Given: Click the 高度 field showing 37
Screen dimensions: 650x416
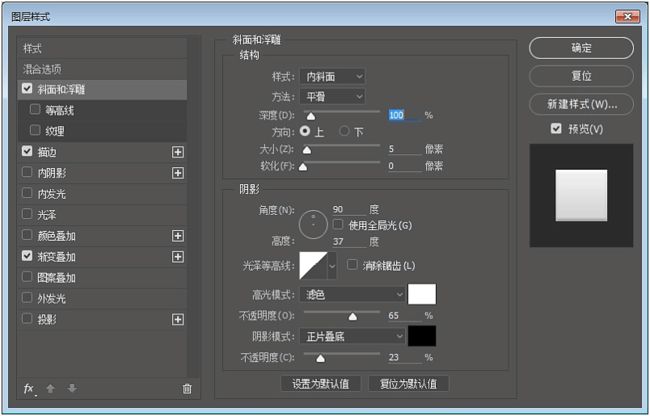Looking at the screenshot, I should pos(349,242).
